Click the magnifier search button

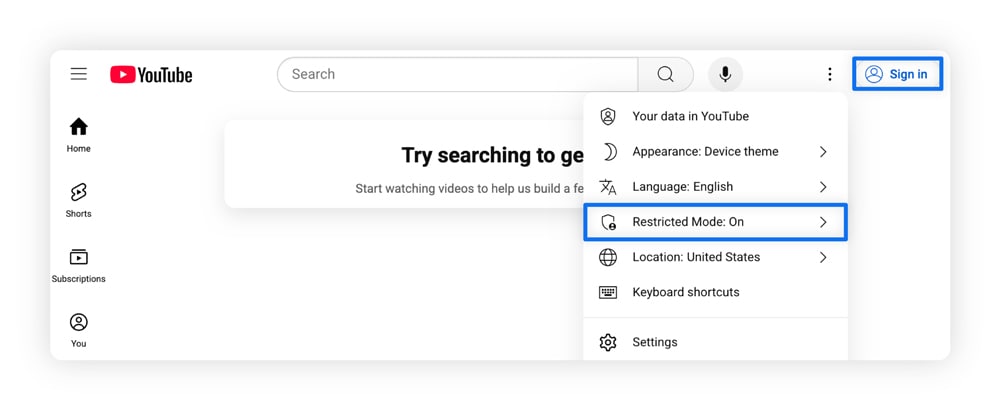[x=665, y=75]
